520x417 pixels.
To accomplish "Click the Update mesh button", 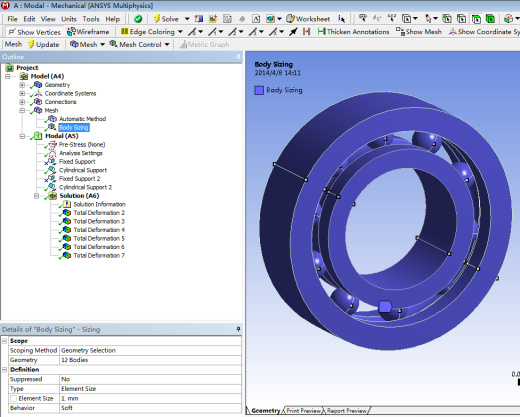I will pyautogui.click(x=44, y=44).
